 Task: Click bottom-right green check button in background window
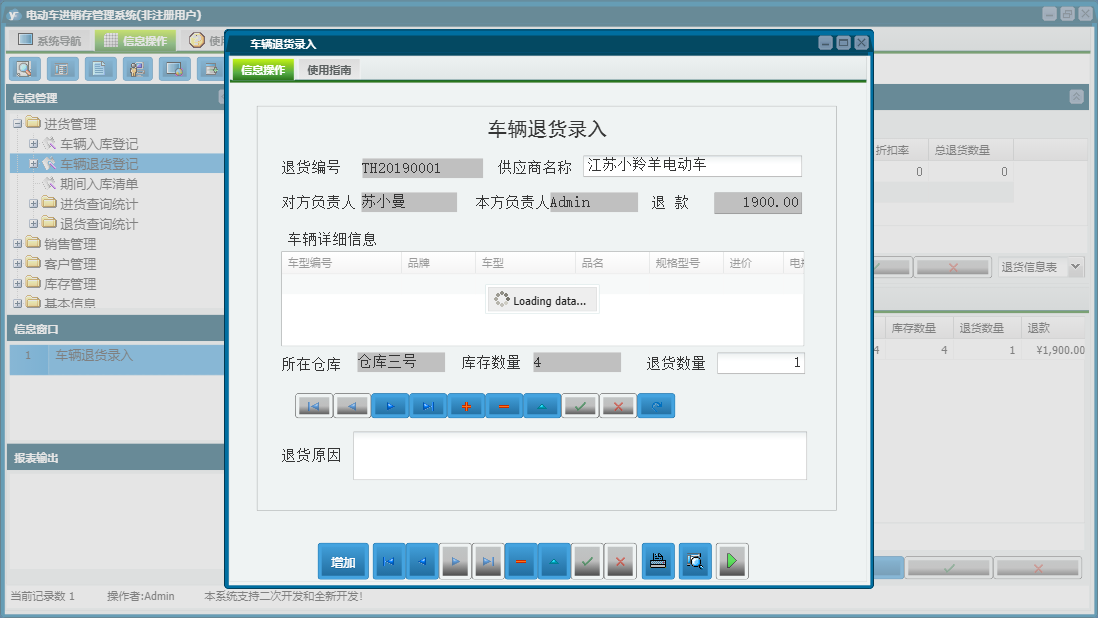click(x=948, y=568)
